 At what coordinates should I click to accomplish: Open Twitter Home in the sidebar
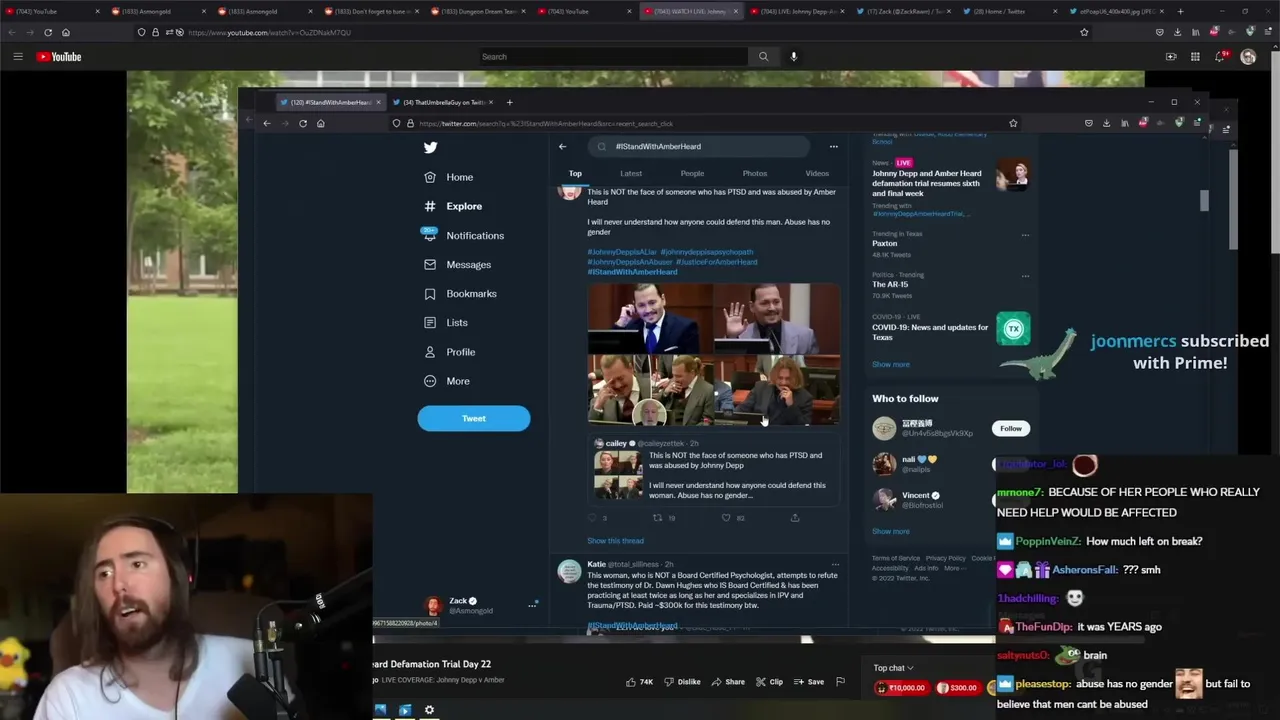tap(448, 177)
